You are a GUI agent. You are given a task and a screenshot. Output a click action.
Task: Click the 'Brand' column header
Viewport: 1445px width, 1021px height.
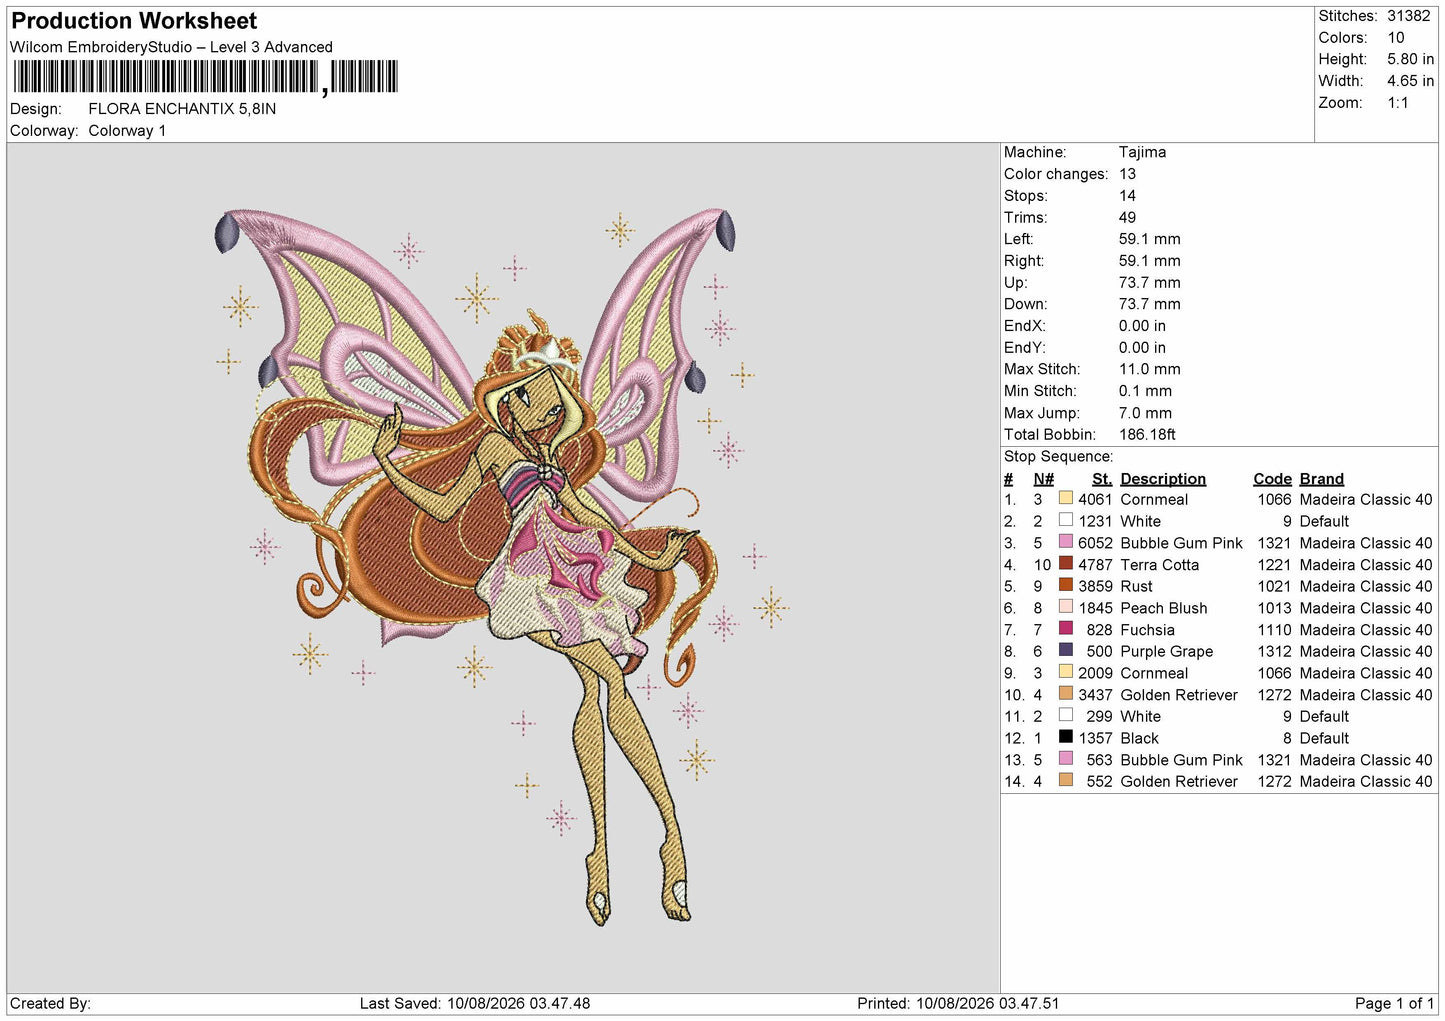click(1321, 479)
